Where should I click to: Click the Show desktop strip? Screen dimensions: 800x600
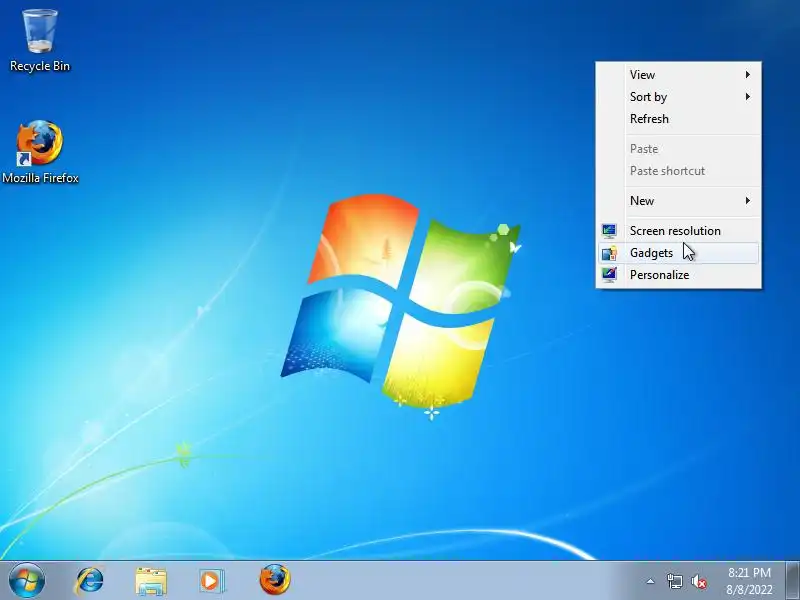pyautogui.click(x=793, y=581)
